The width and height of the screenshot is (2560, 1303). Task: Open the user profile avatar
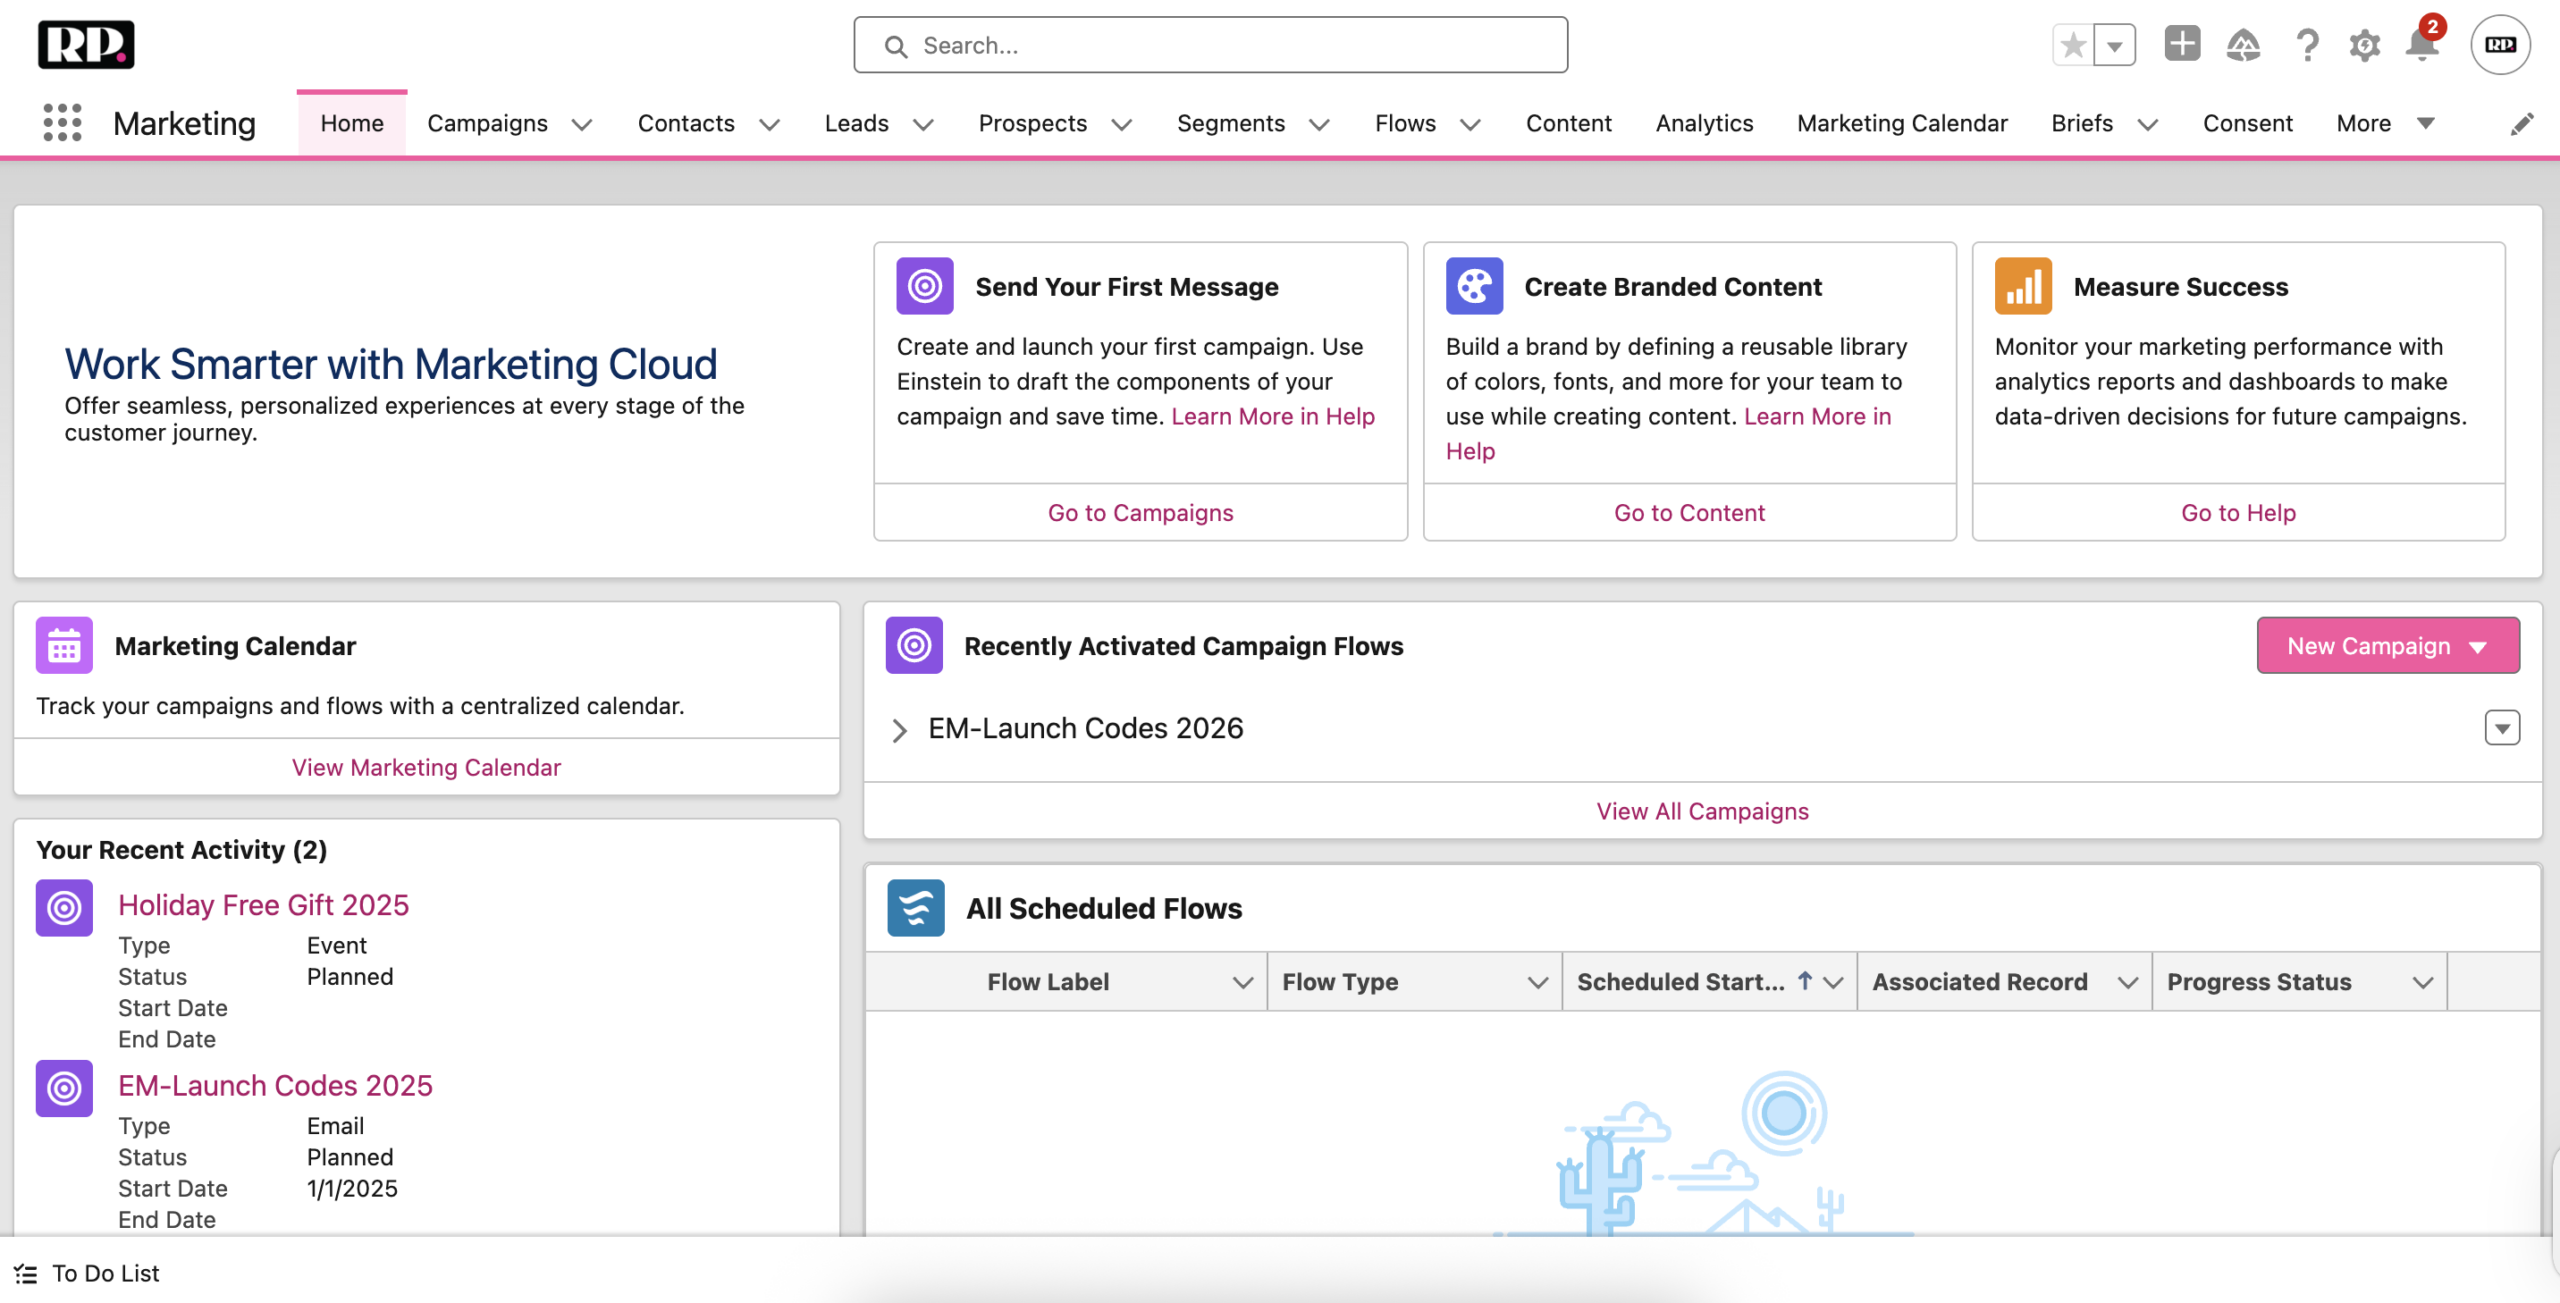(x=2500, y=45)
